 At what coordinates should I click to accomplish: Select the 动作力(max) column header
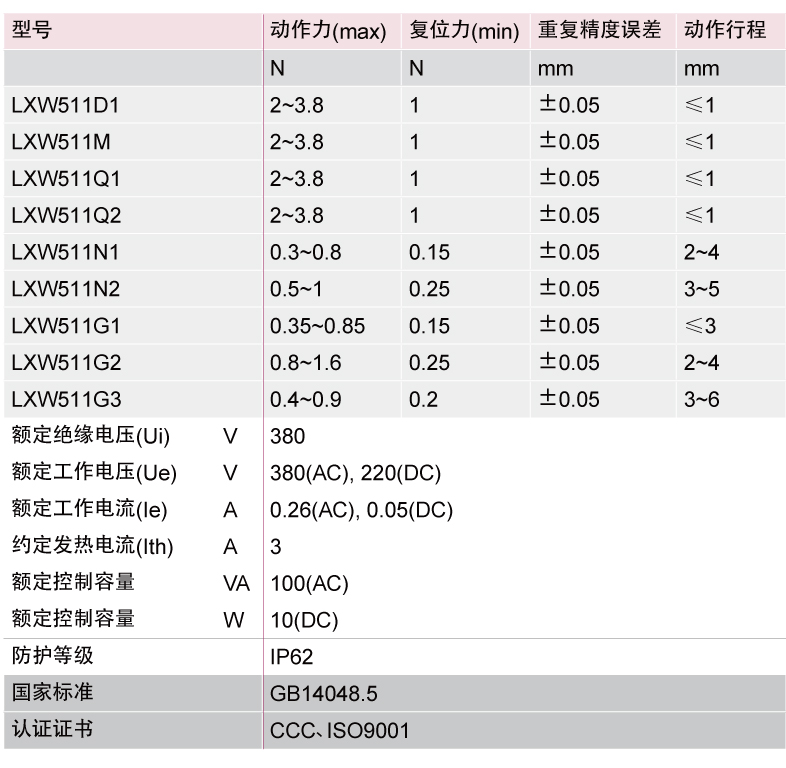click(x=328, y=31)
